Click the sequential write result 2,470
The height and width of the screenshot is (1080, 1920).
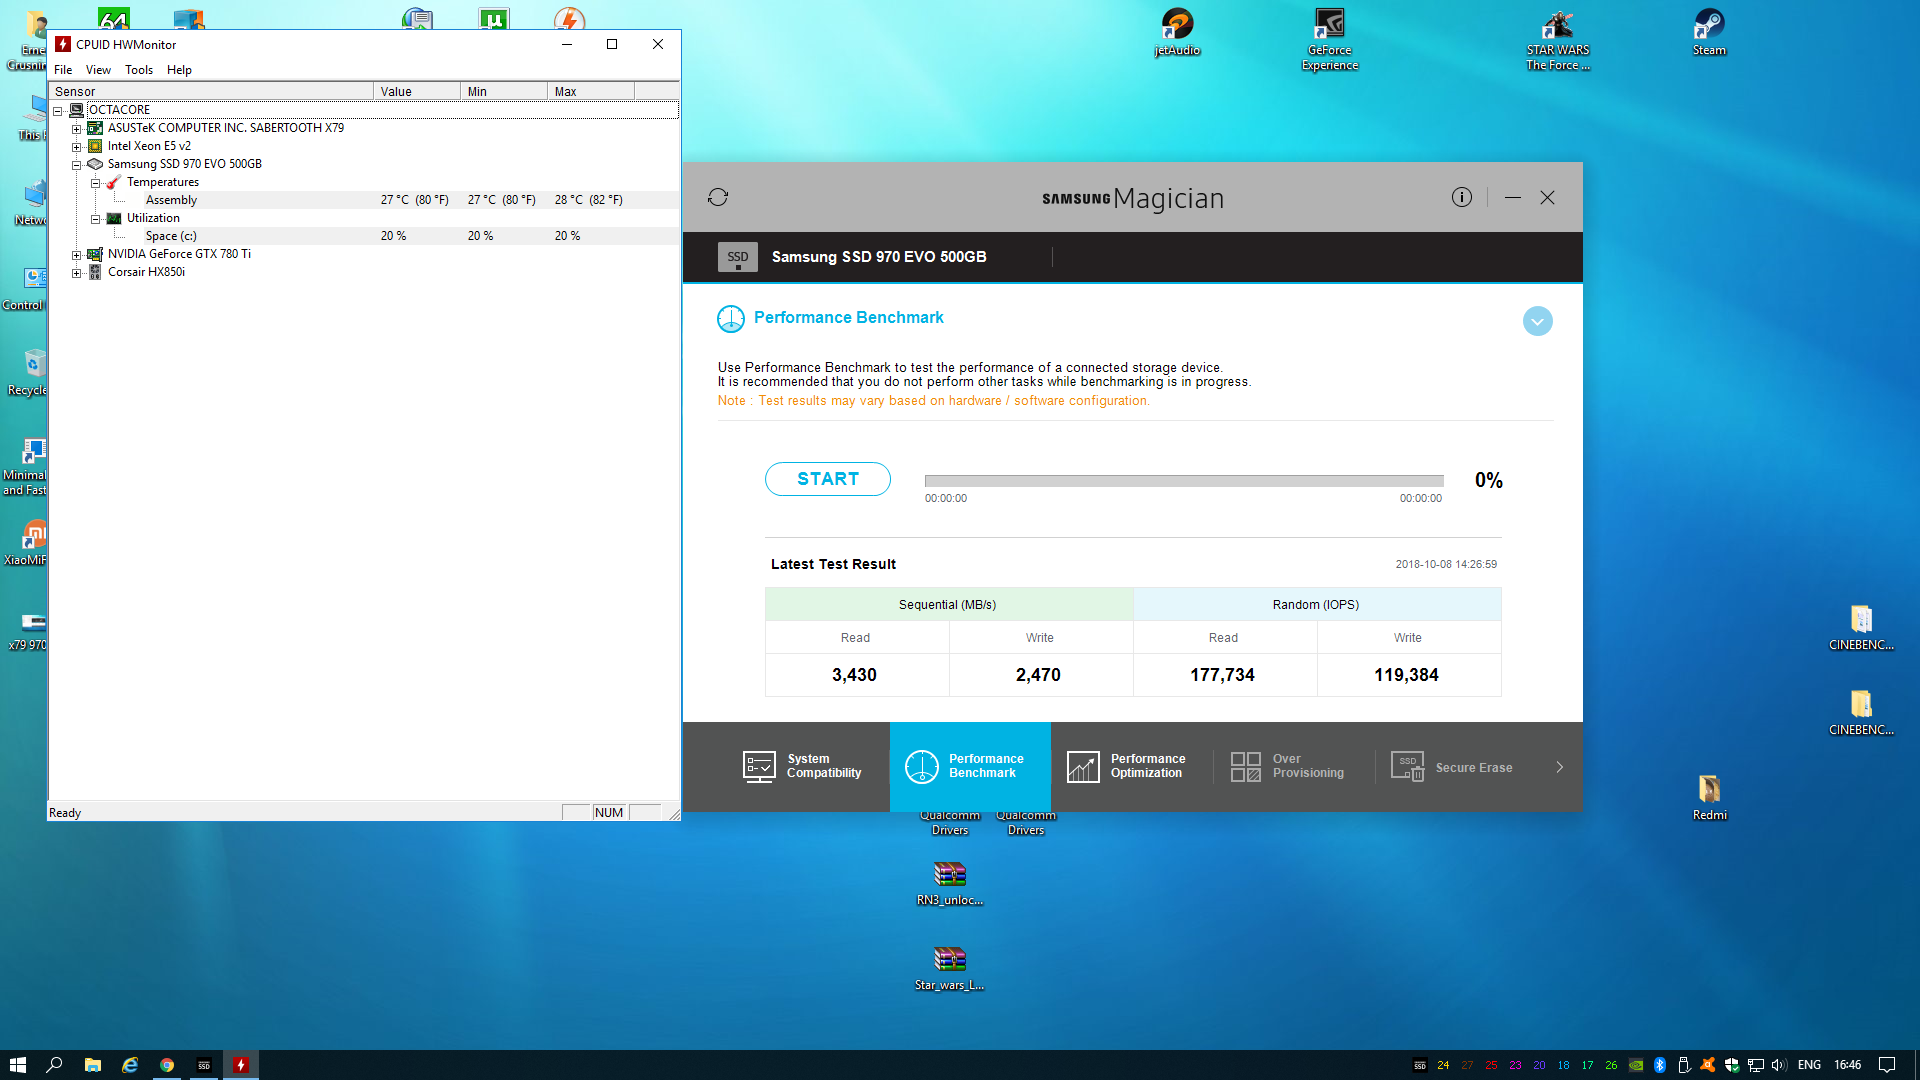click(1038, 675)
